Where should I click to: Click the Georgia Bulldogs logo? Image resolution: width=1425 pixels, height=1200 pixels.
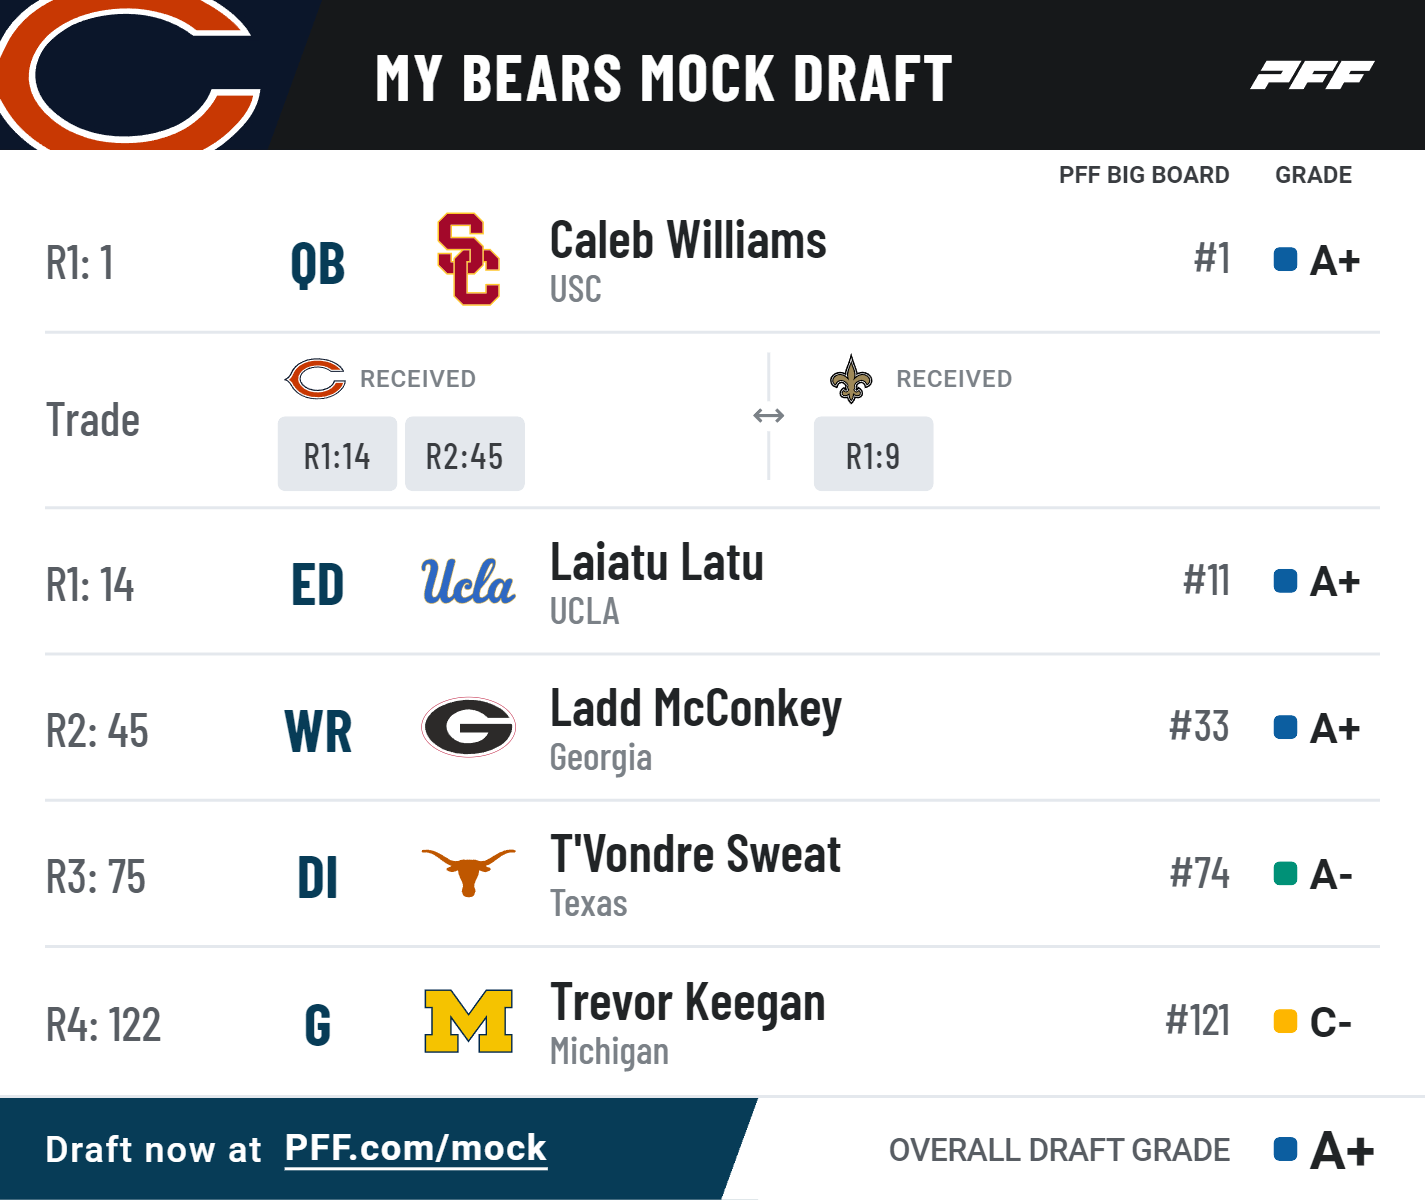coord(468,727)
